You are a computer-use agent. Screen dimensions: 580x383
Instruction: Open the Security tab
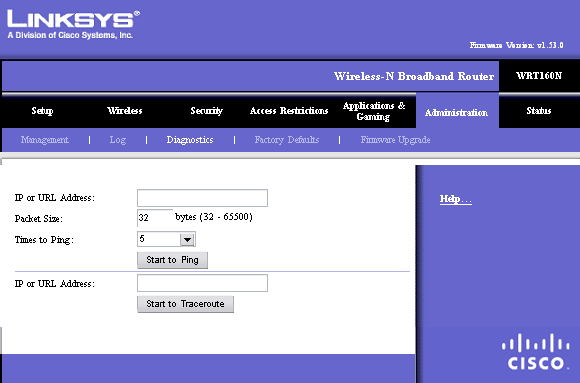point(206,111)
